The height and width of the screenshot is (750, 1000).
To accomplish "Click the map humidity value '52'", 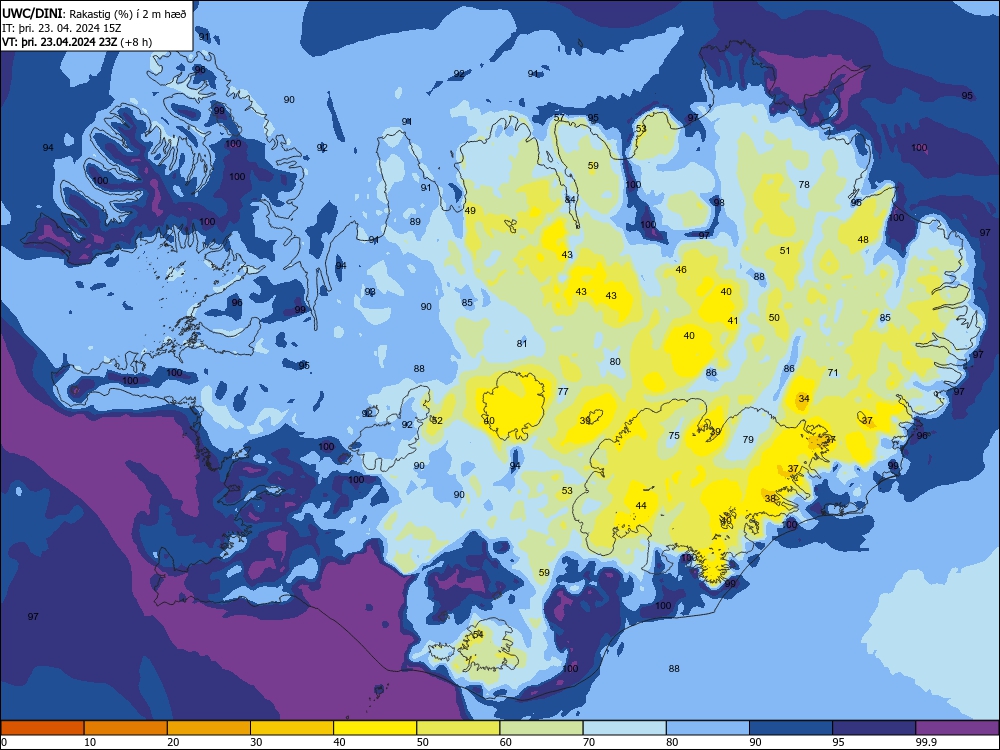I will click(x=437, y=420).
